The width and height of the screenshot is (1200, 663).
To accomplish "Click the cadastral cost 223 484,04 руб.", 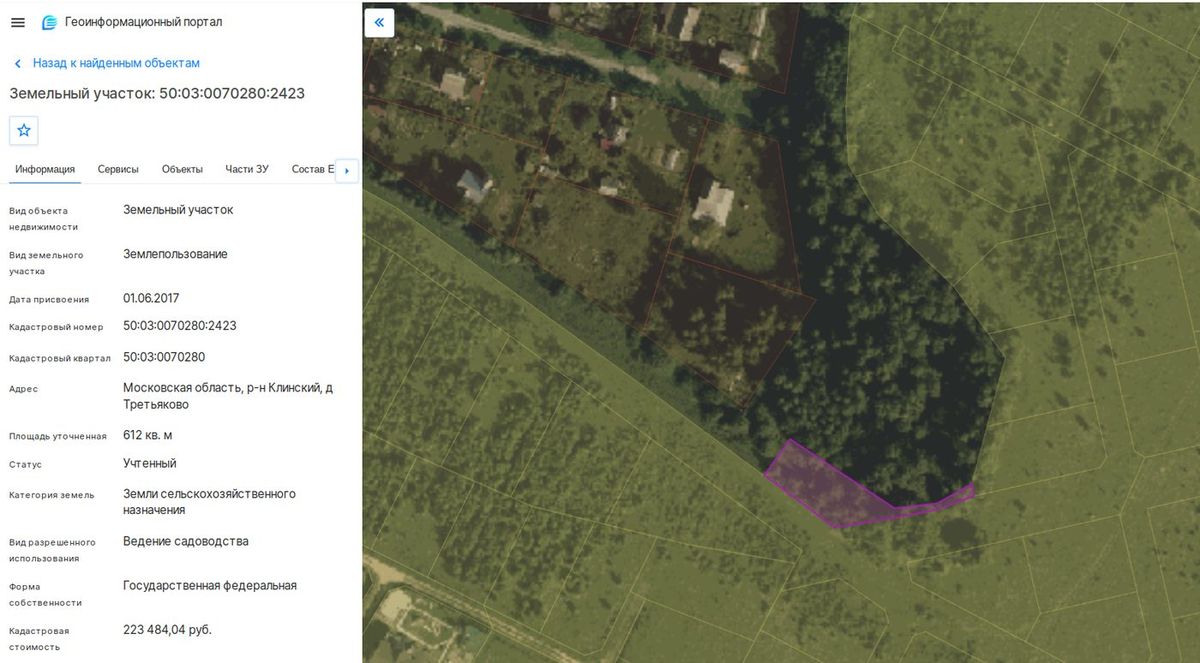I will click(167, 629).
